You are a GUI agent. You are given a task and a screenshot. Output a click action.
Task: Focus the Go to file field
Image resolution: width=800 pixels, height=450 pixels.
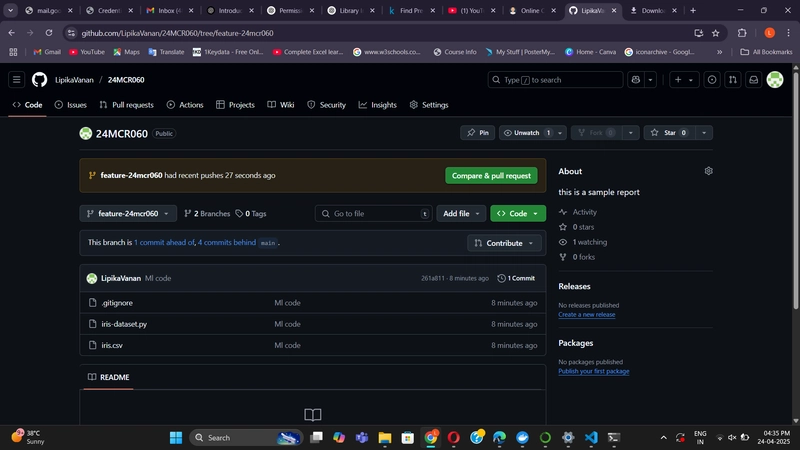pos(373,213)
